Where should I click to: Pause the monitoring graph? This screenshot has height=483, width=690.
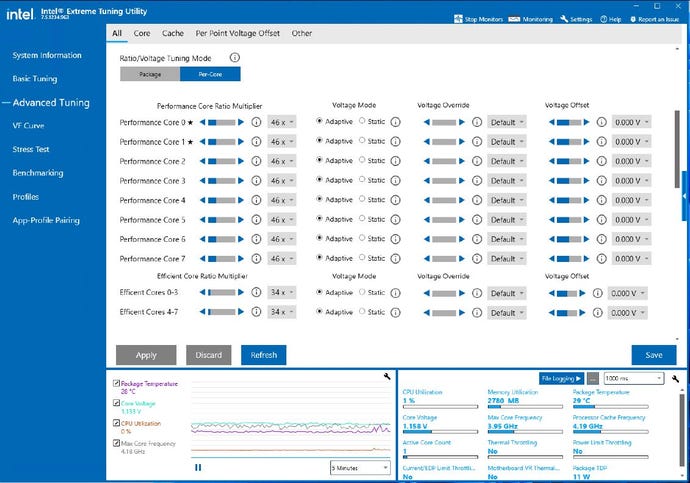(x=198, y=468)
